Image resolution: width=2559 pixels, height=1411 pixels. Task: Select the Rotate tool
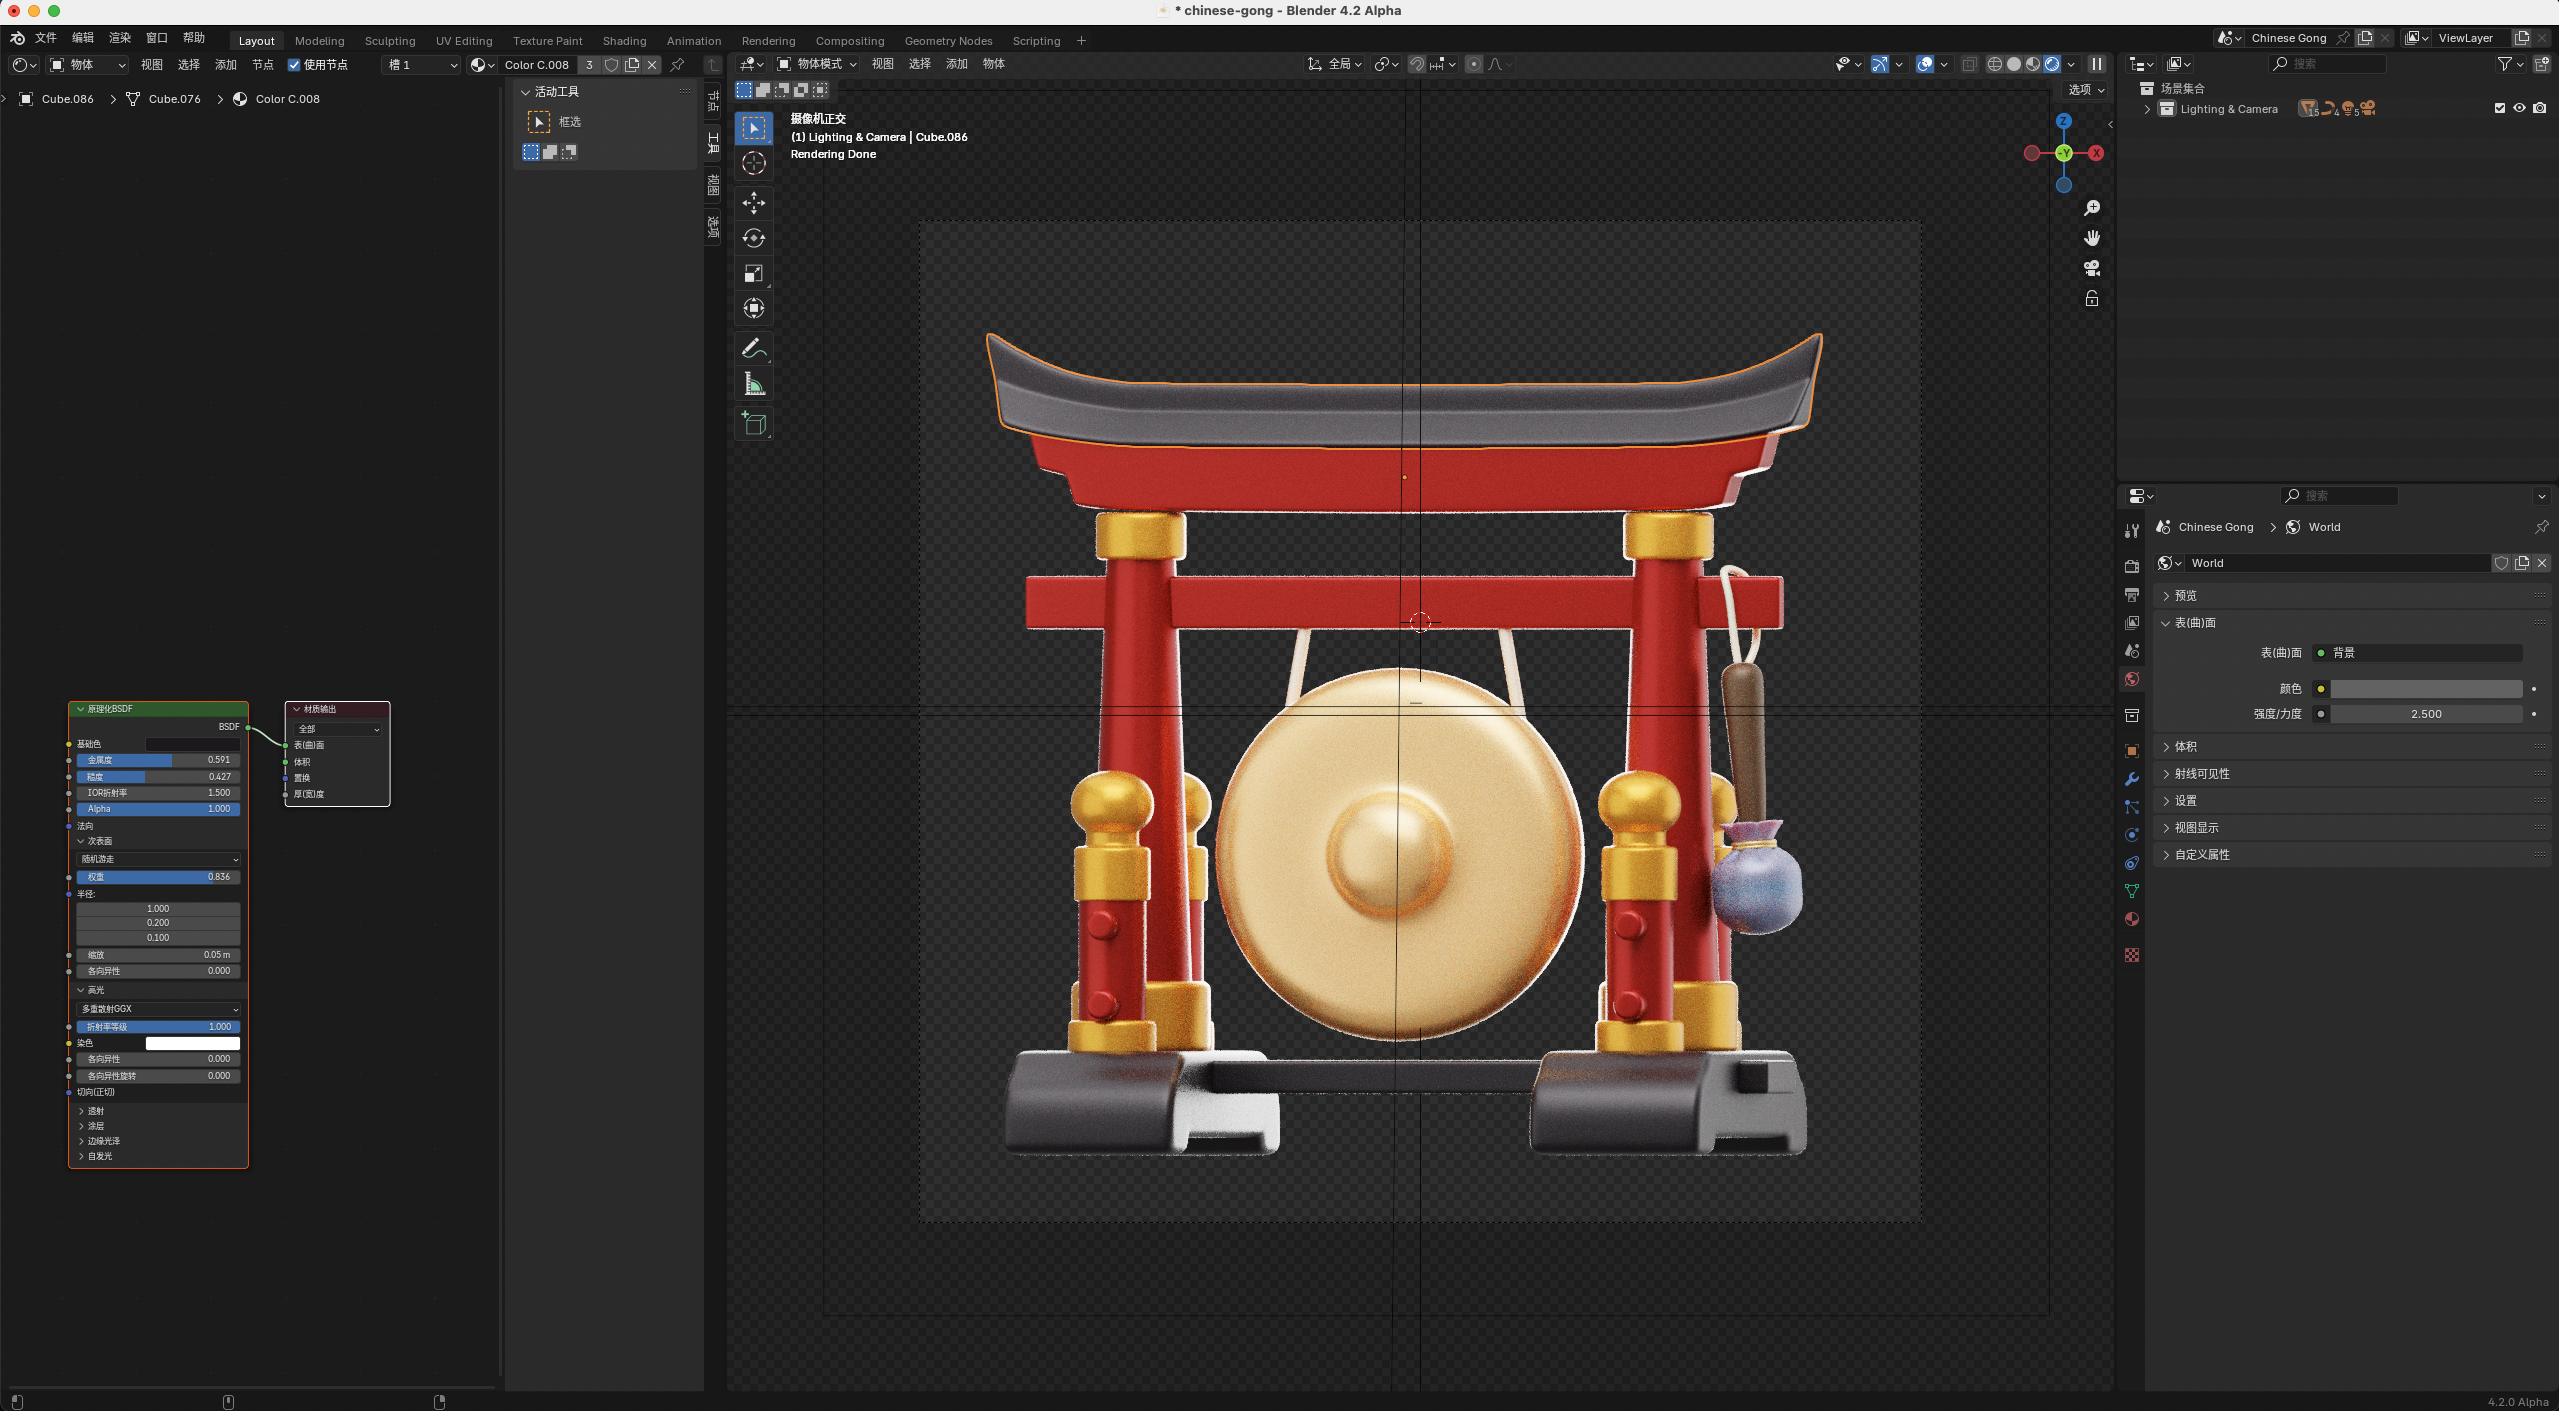click(x=754, y=238)
